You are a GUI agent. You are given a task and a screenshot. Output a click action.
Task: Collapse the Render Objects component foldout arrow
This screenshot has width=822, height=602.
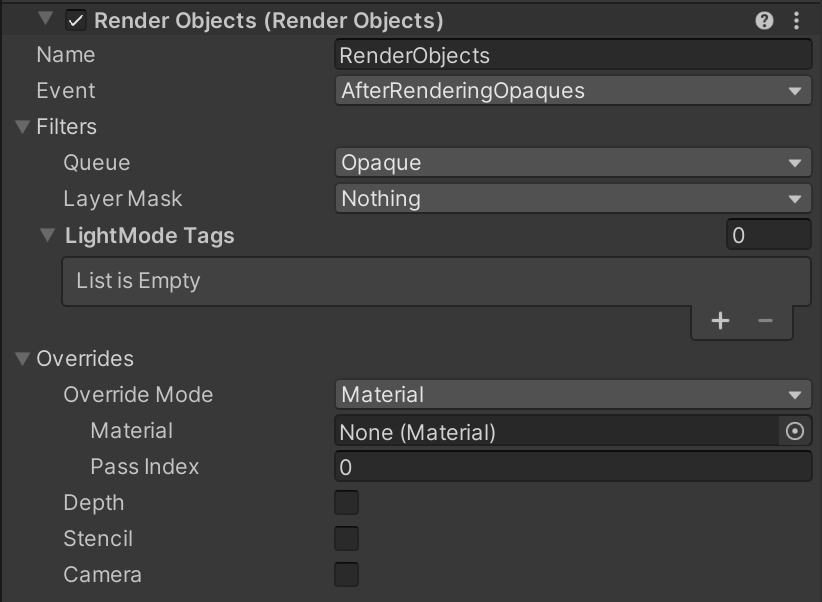point(46,19)
